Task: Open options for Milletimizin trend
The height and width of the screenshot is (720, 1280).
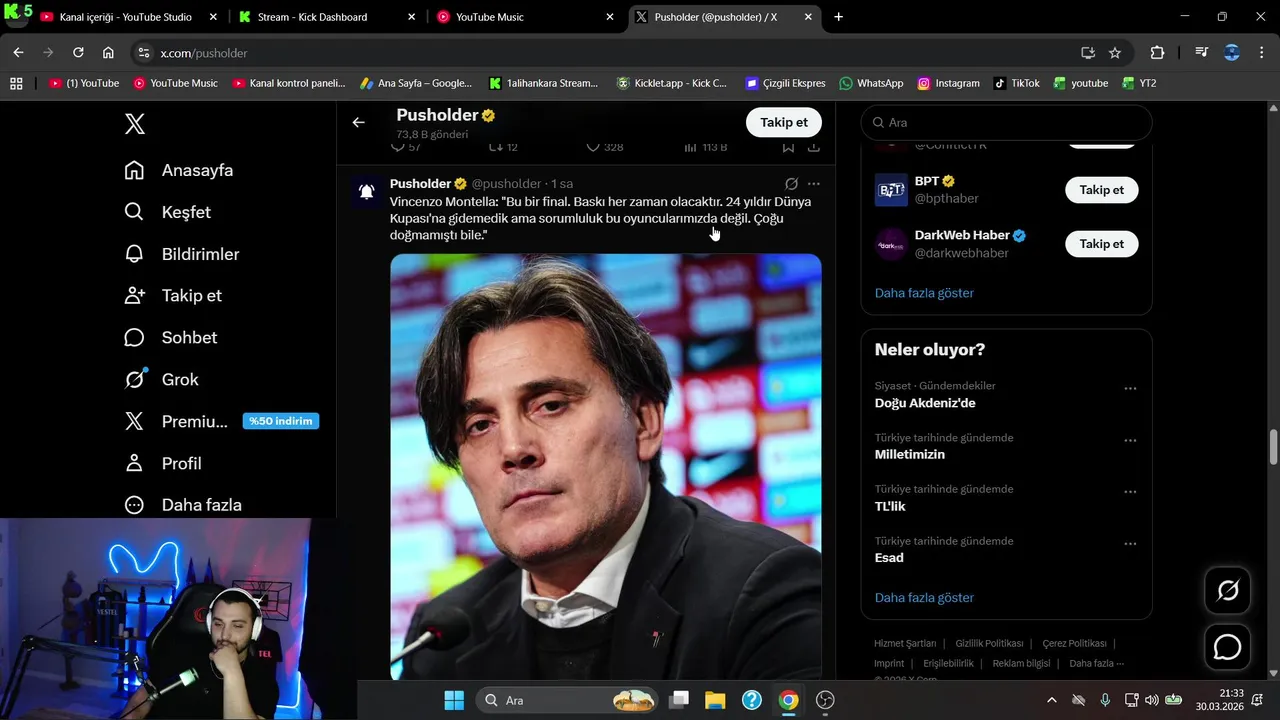Action: [1130, 440]
